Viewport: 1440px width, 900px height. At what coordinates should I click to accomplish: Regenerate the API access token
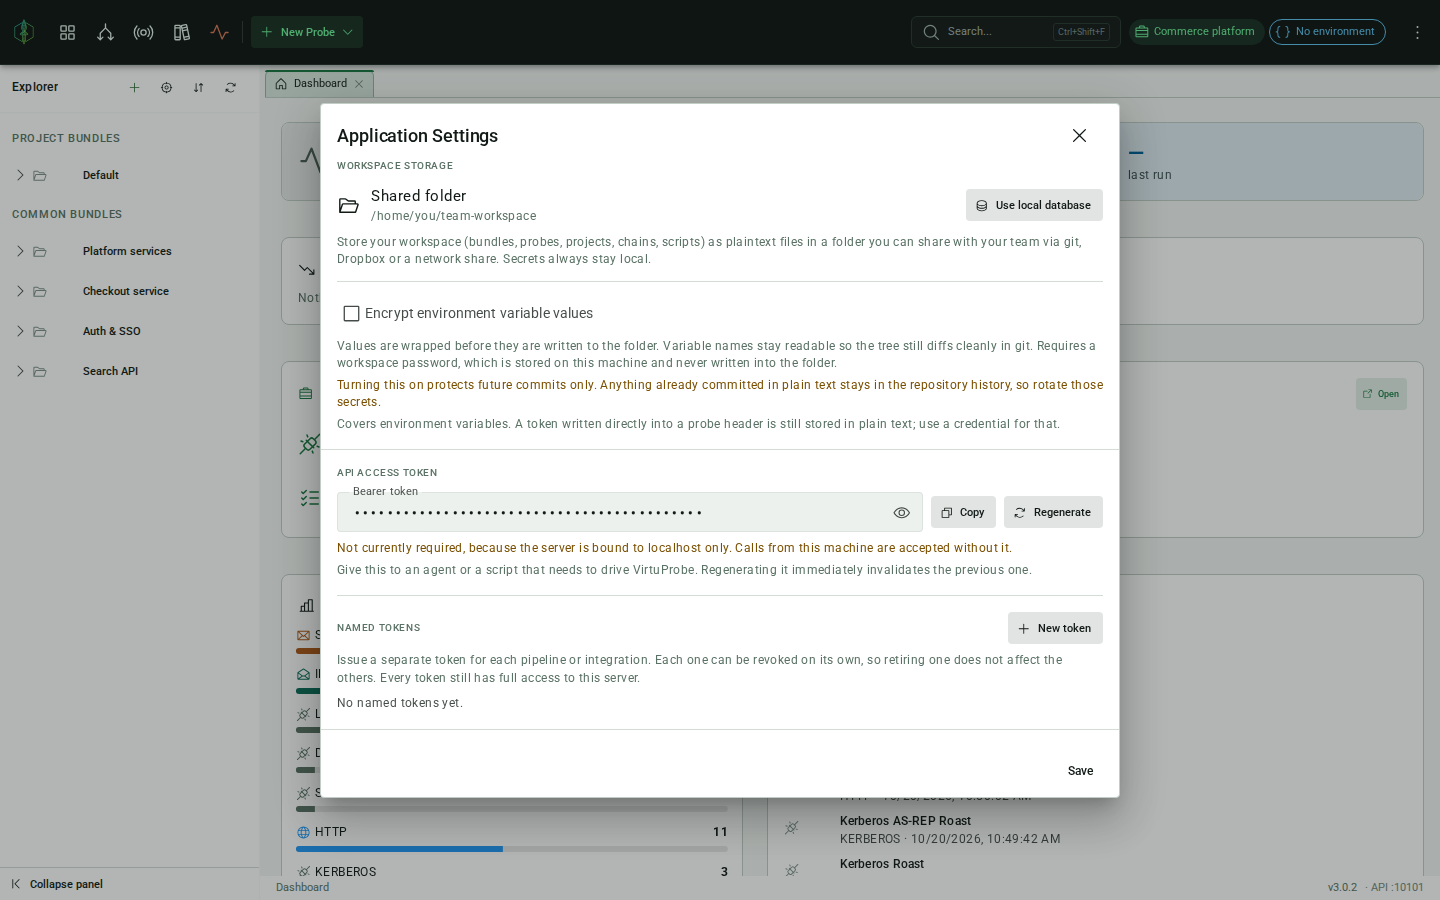pos(1053,512)
